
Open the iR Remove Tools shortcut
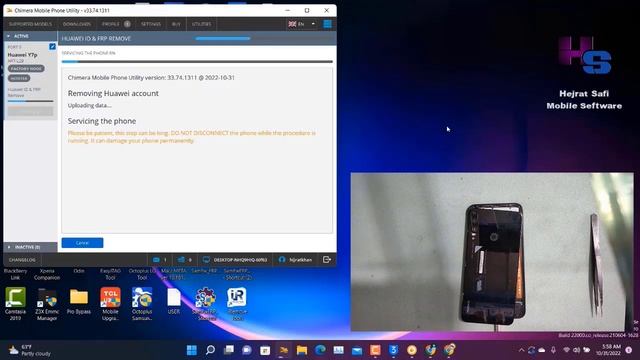pos(237,303)
